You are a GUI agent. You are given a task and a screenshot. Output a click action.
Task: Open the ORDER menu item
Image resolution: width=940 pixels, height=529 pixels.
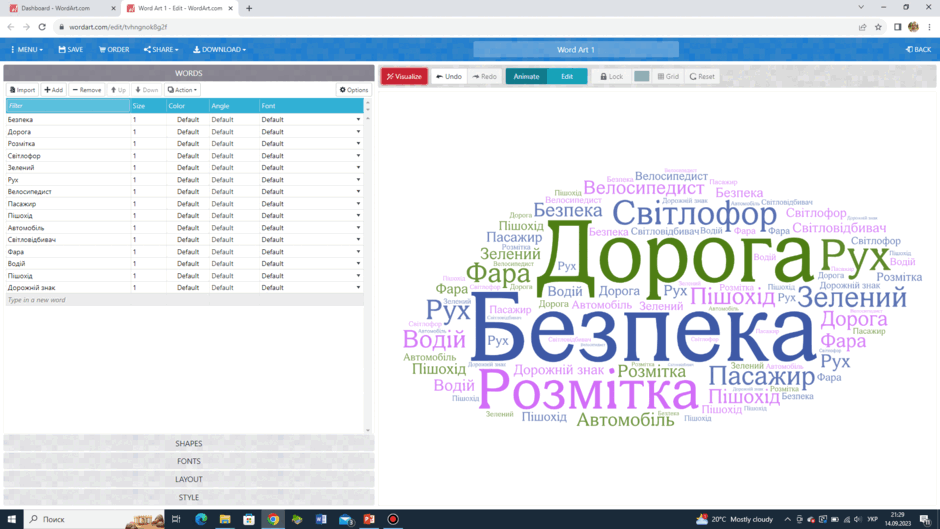point(114,49)
